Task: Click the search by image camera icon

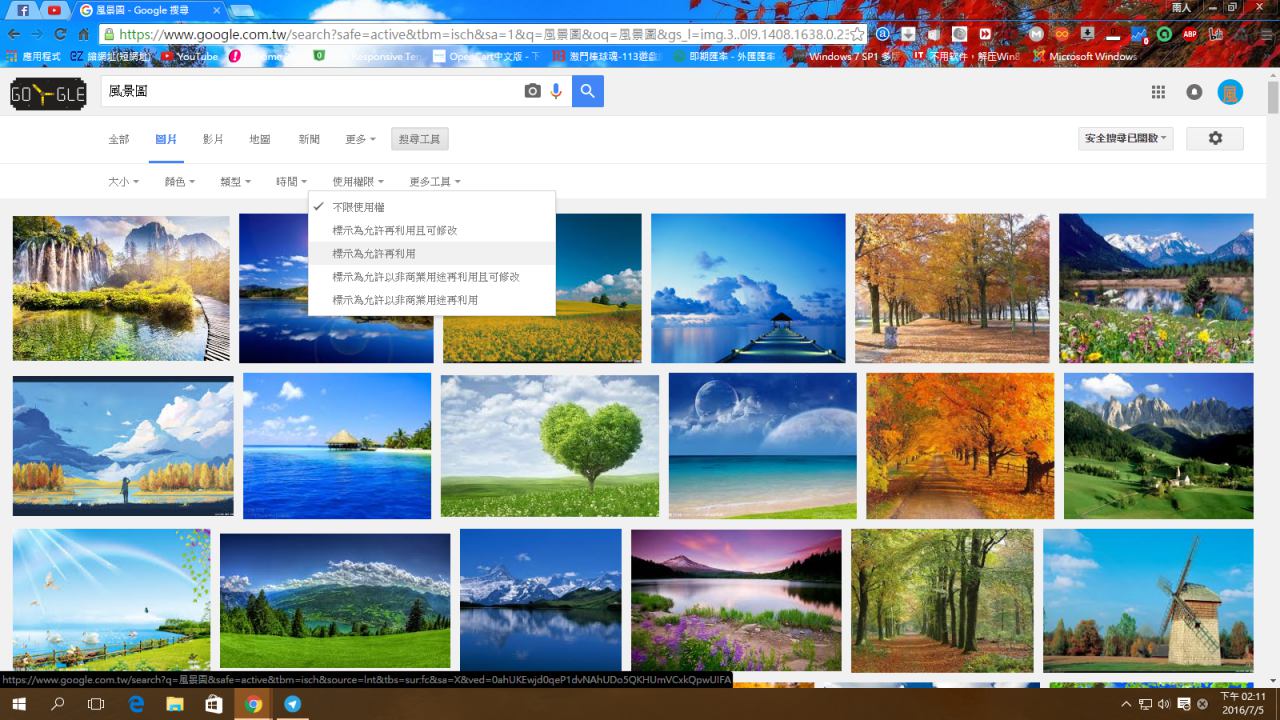Action: [532, 91]
